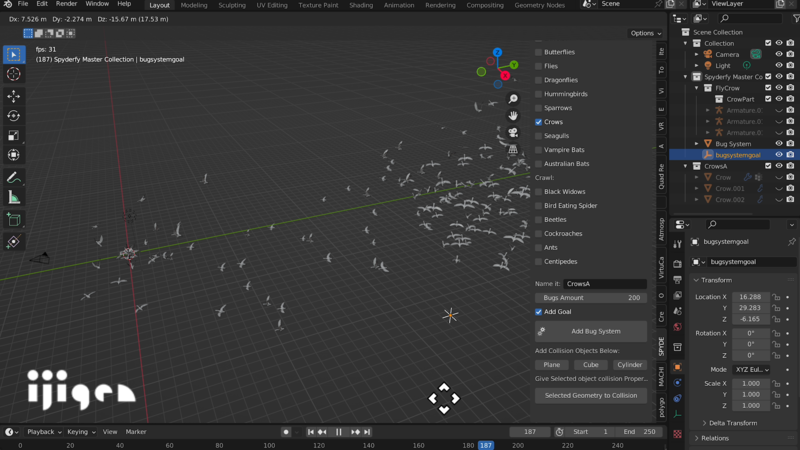
Task: Enable the Flies checkbox
Action: [538, 66]
